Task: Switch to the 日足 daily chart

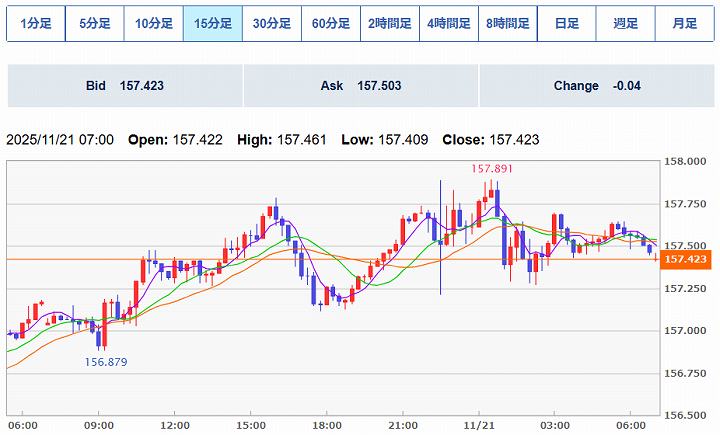Action: click(x=566, y=23)
